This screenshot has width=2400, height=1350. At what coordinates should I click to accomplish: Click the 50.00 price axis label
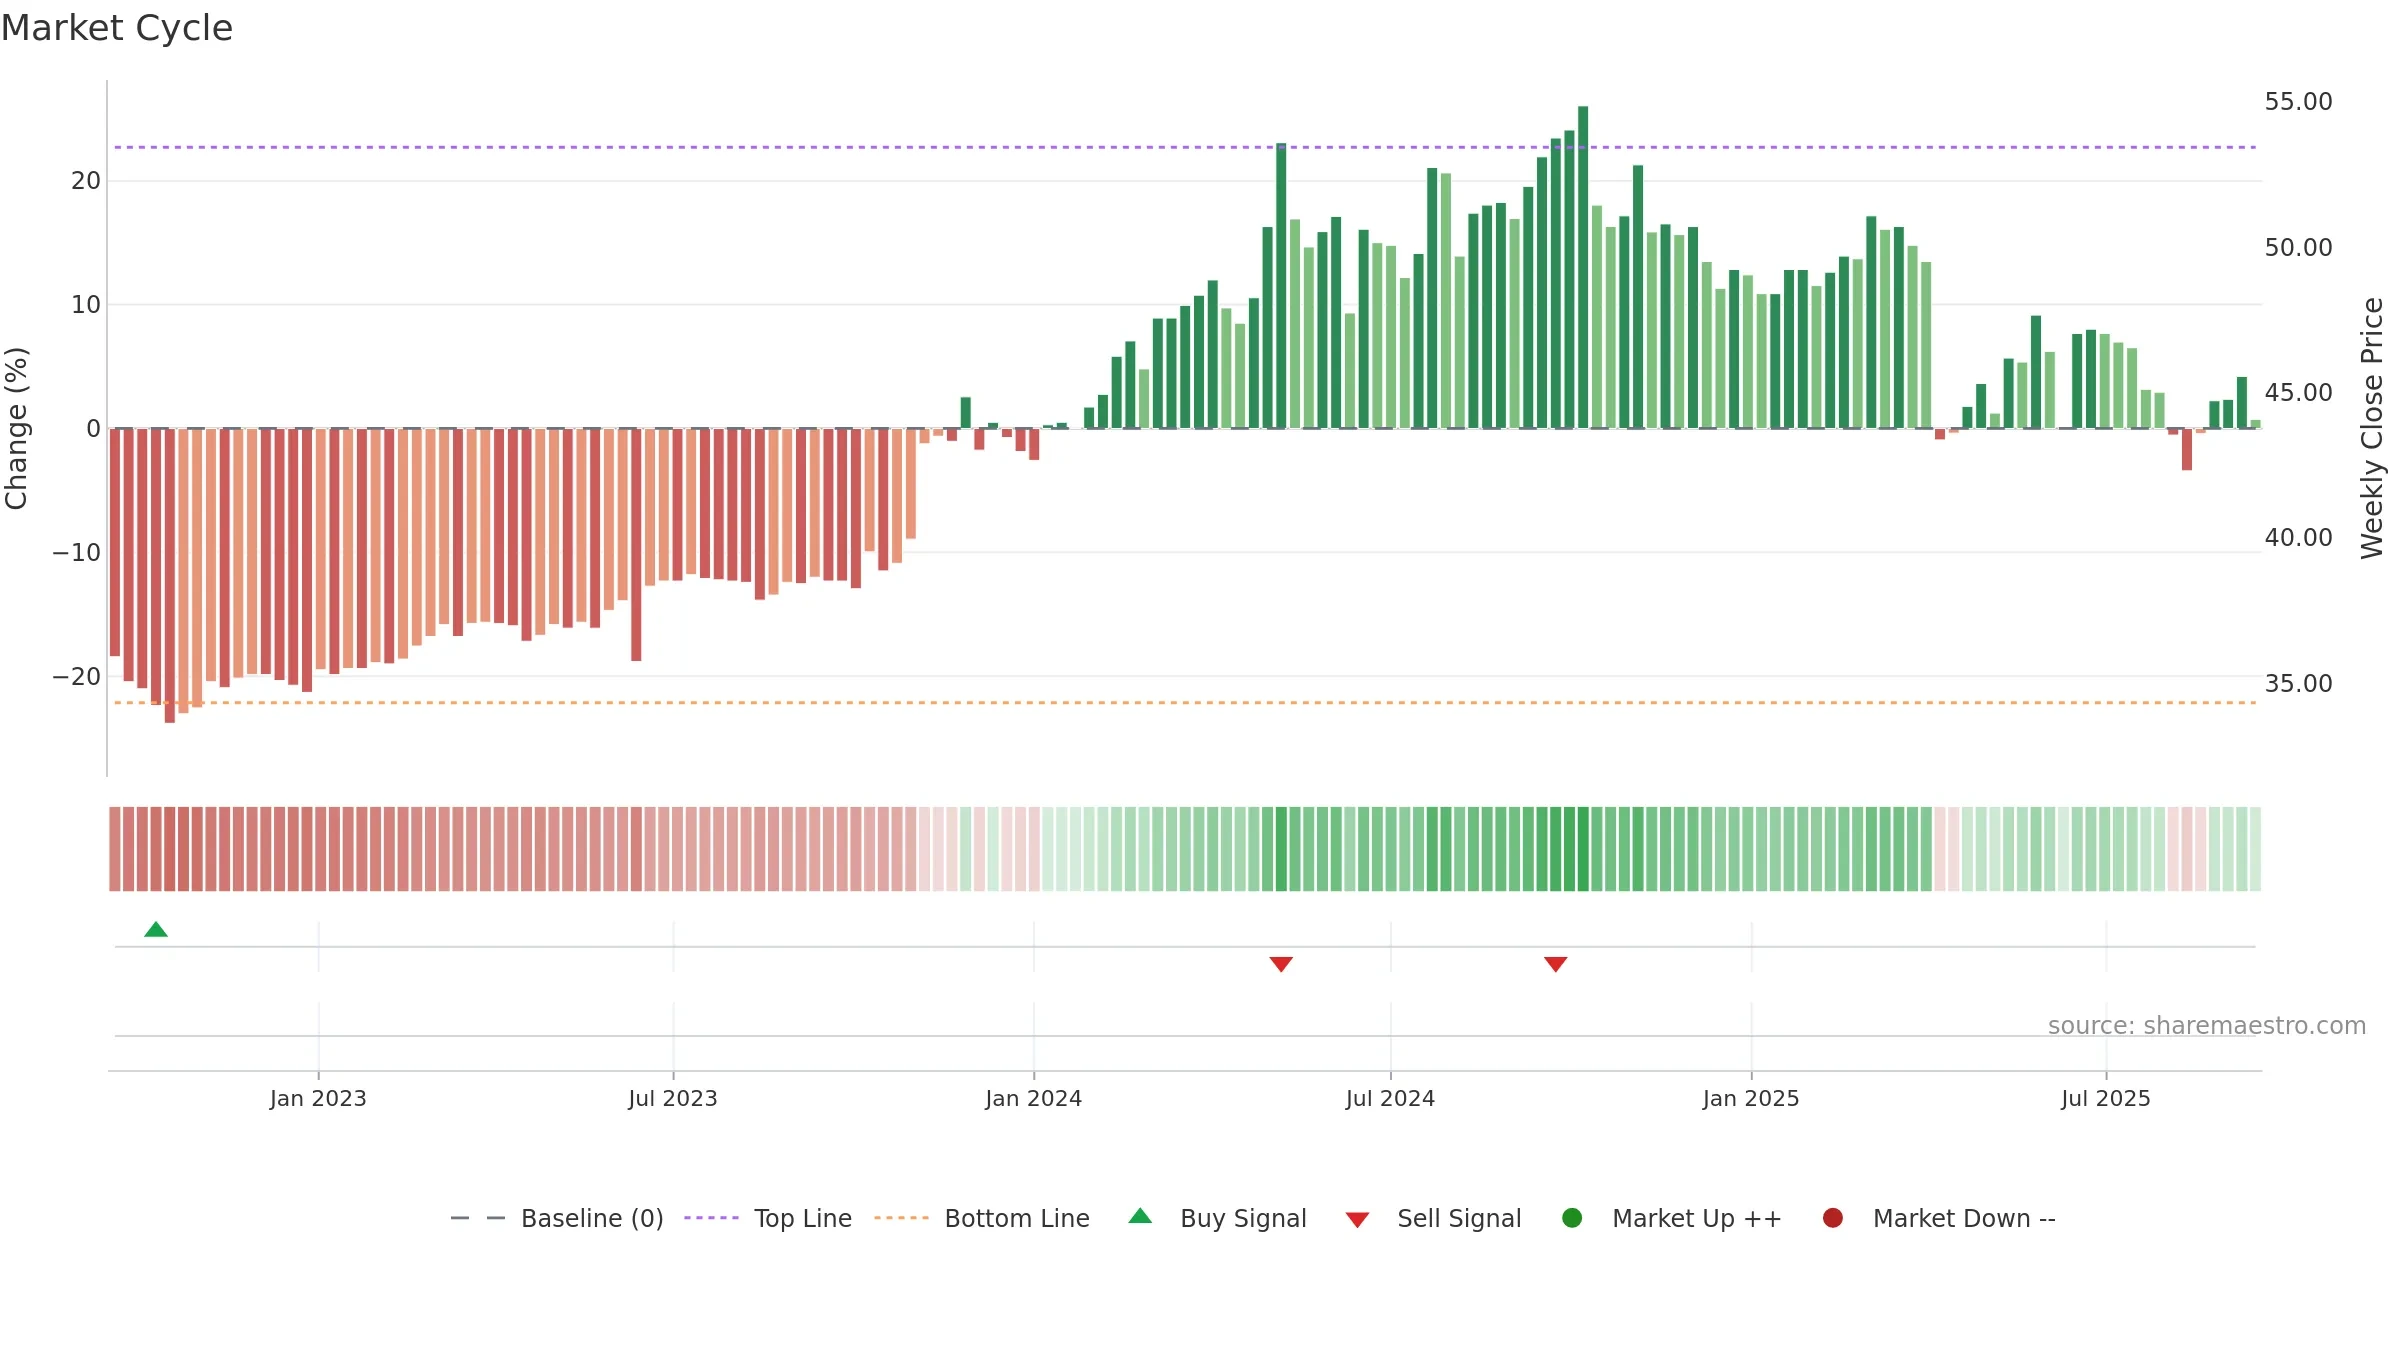tap(2298, 247)
